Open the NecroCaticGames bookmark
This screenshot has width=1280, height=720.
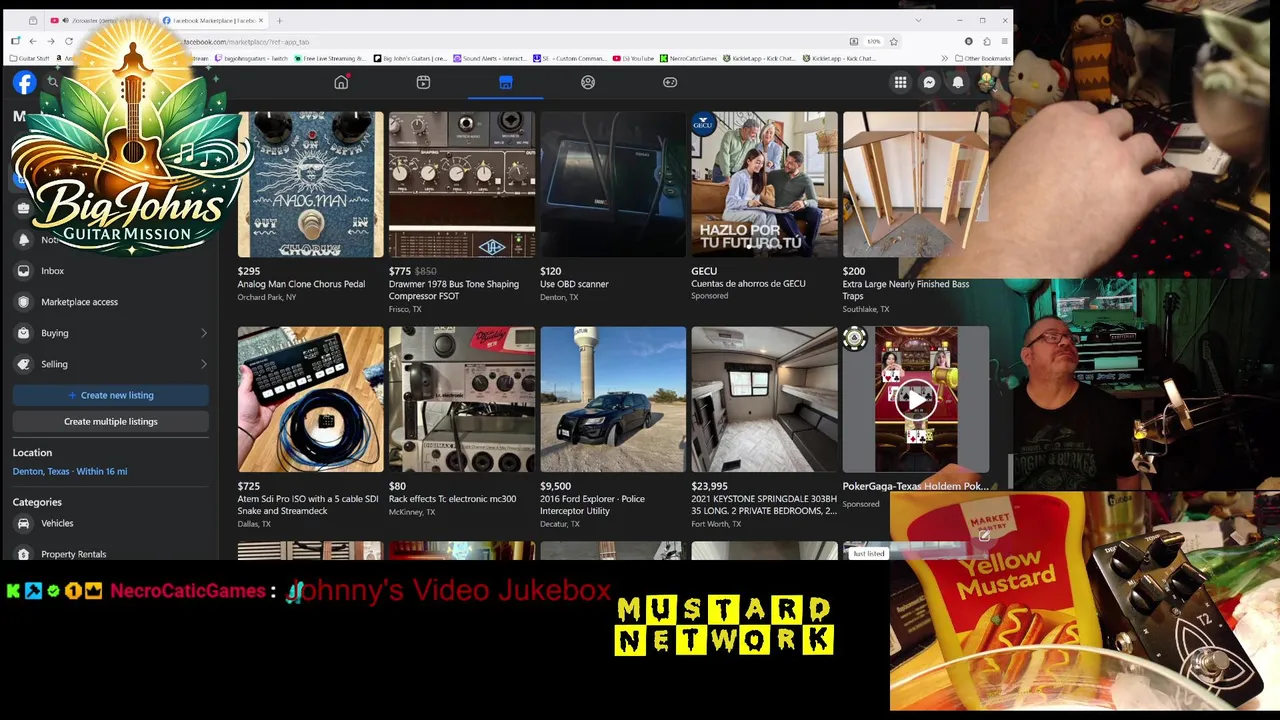pyautogui.click(x=688, y=58)
